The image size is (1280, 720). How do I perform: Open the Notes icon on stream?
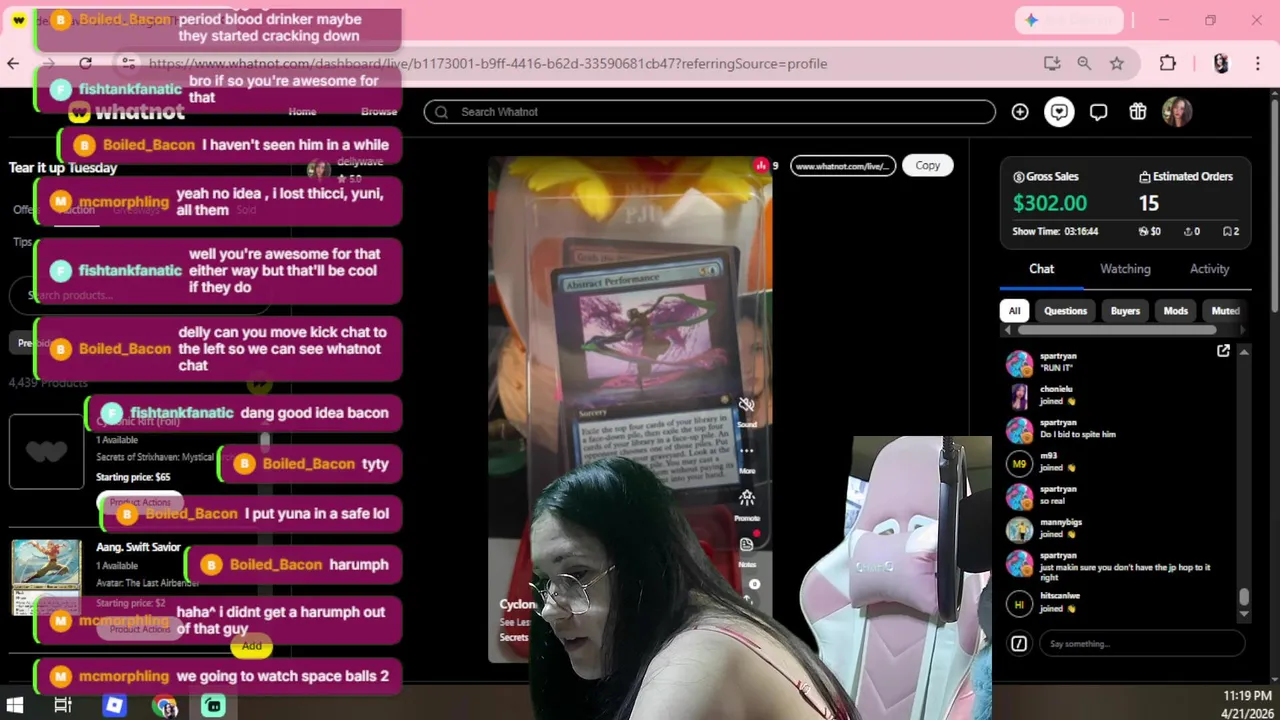click(747, 545)
